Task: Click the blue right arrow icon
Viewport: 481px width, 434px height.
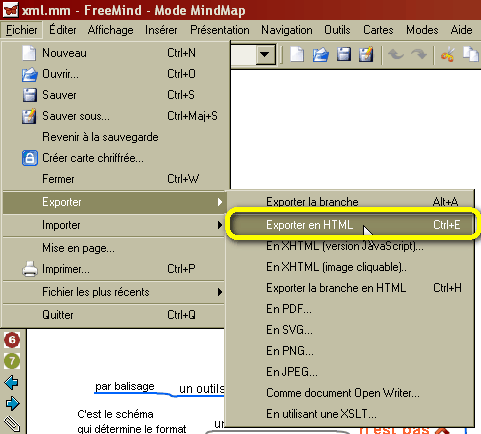Action: [x=12, y=404]
